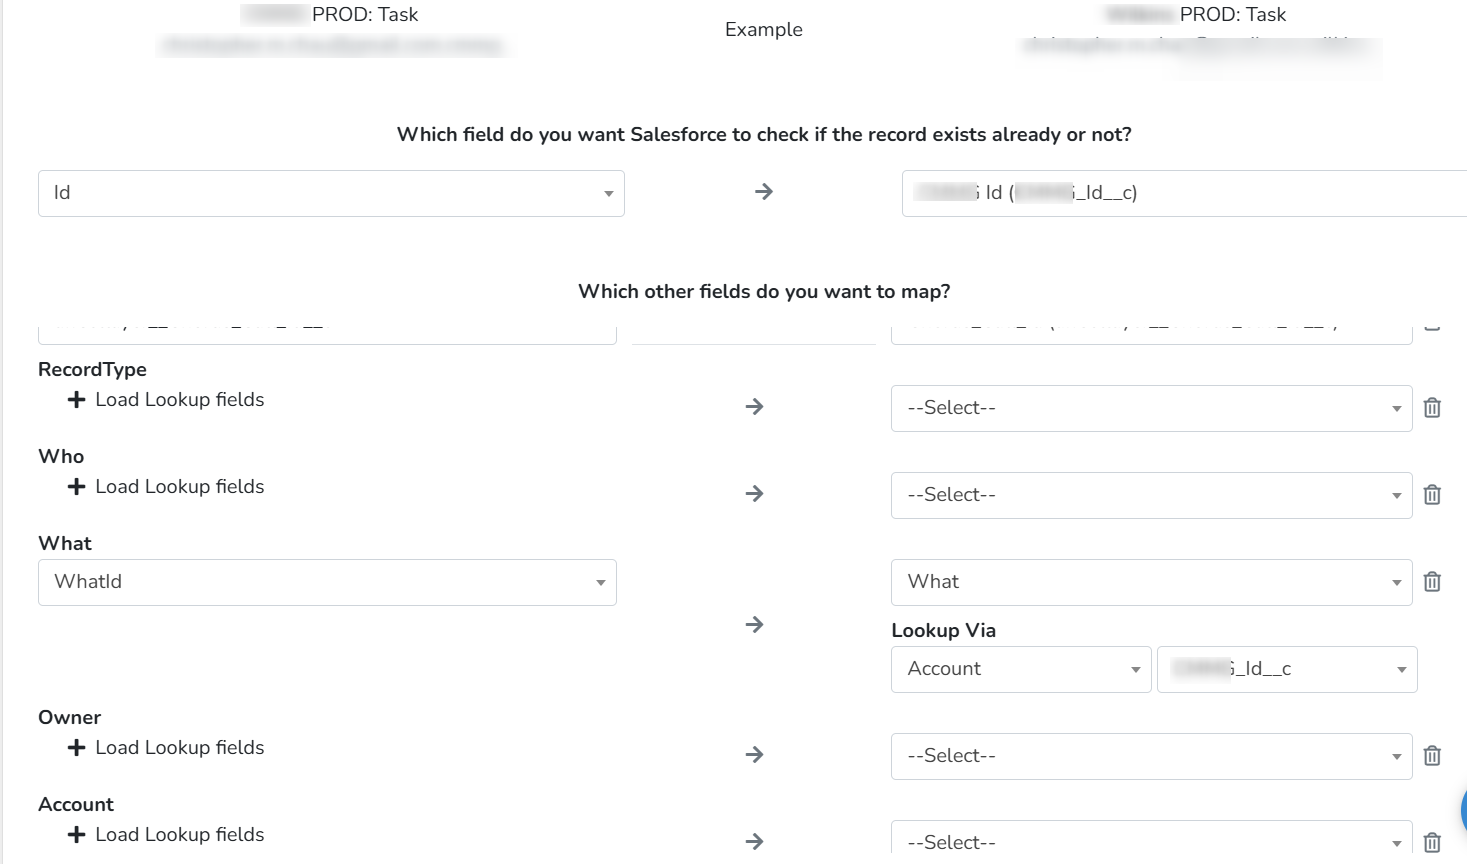
Task: Open the Id source field dropdown
Action: (331, 193)
